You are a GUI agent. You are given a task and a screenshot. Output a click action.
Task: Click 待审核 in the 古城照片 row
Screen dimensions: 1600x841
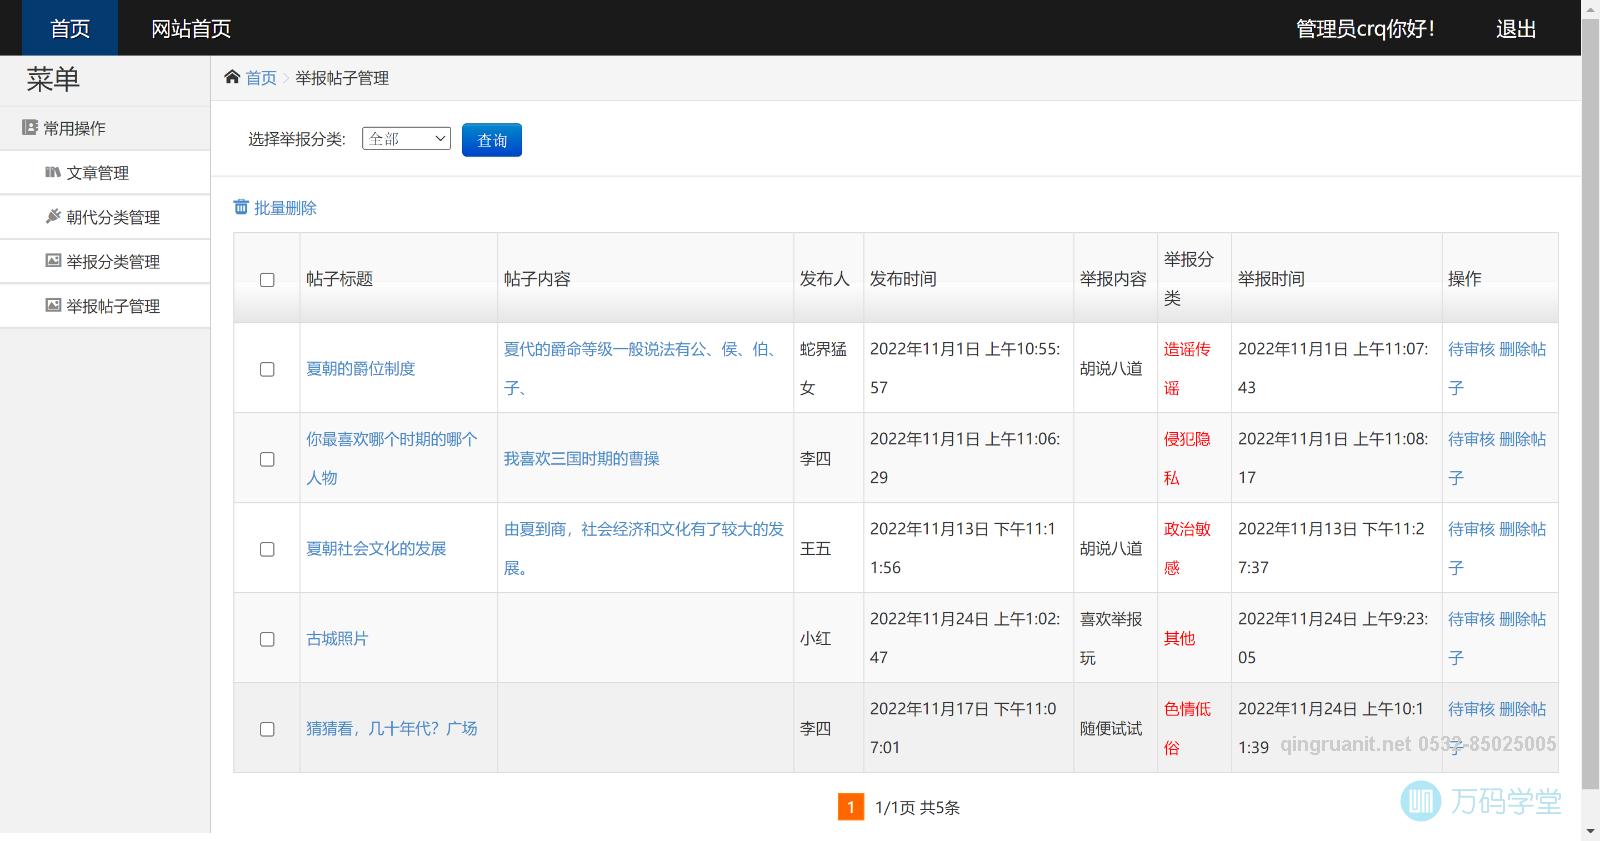pos(1471,619)
